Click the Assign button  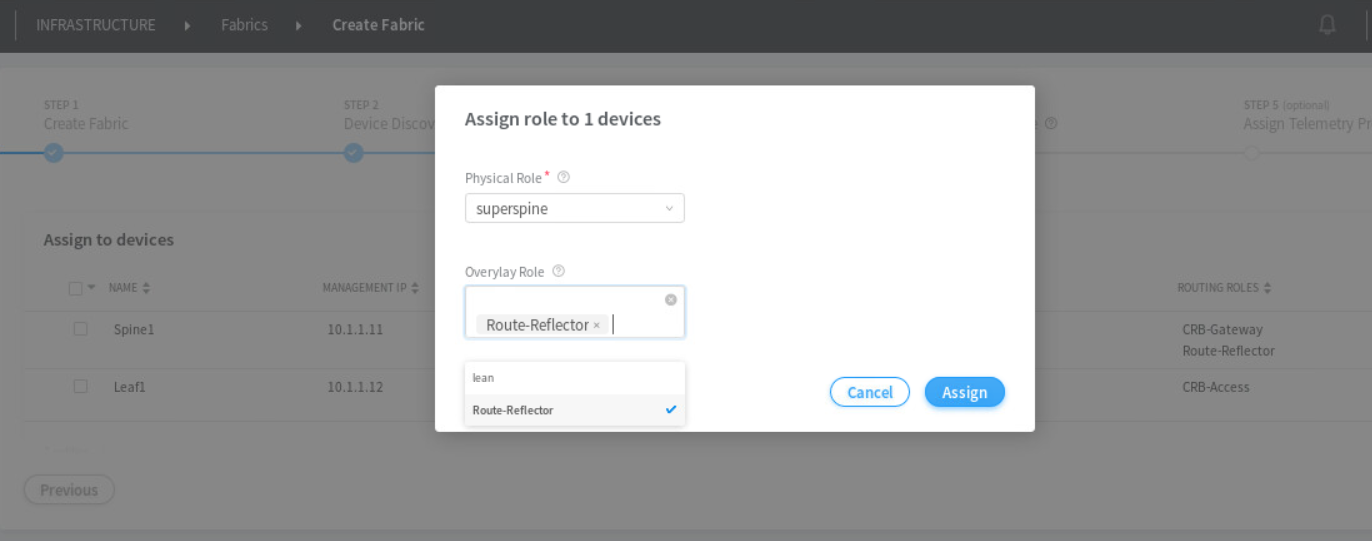tap(964, 392)
